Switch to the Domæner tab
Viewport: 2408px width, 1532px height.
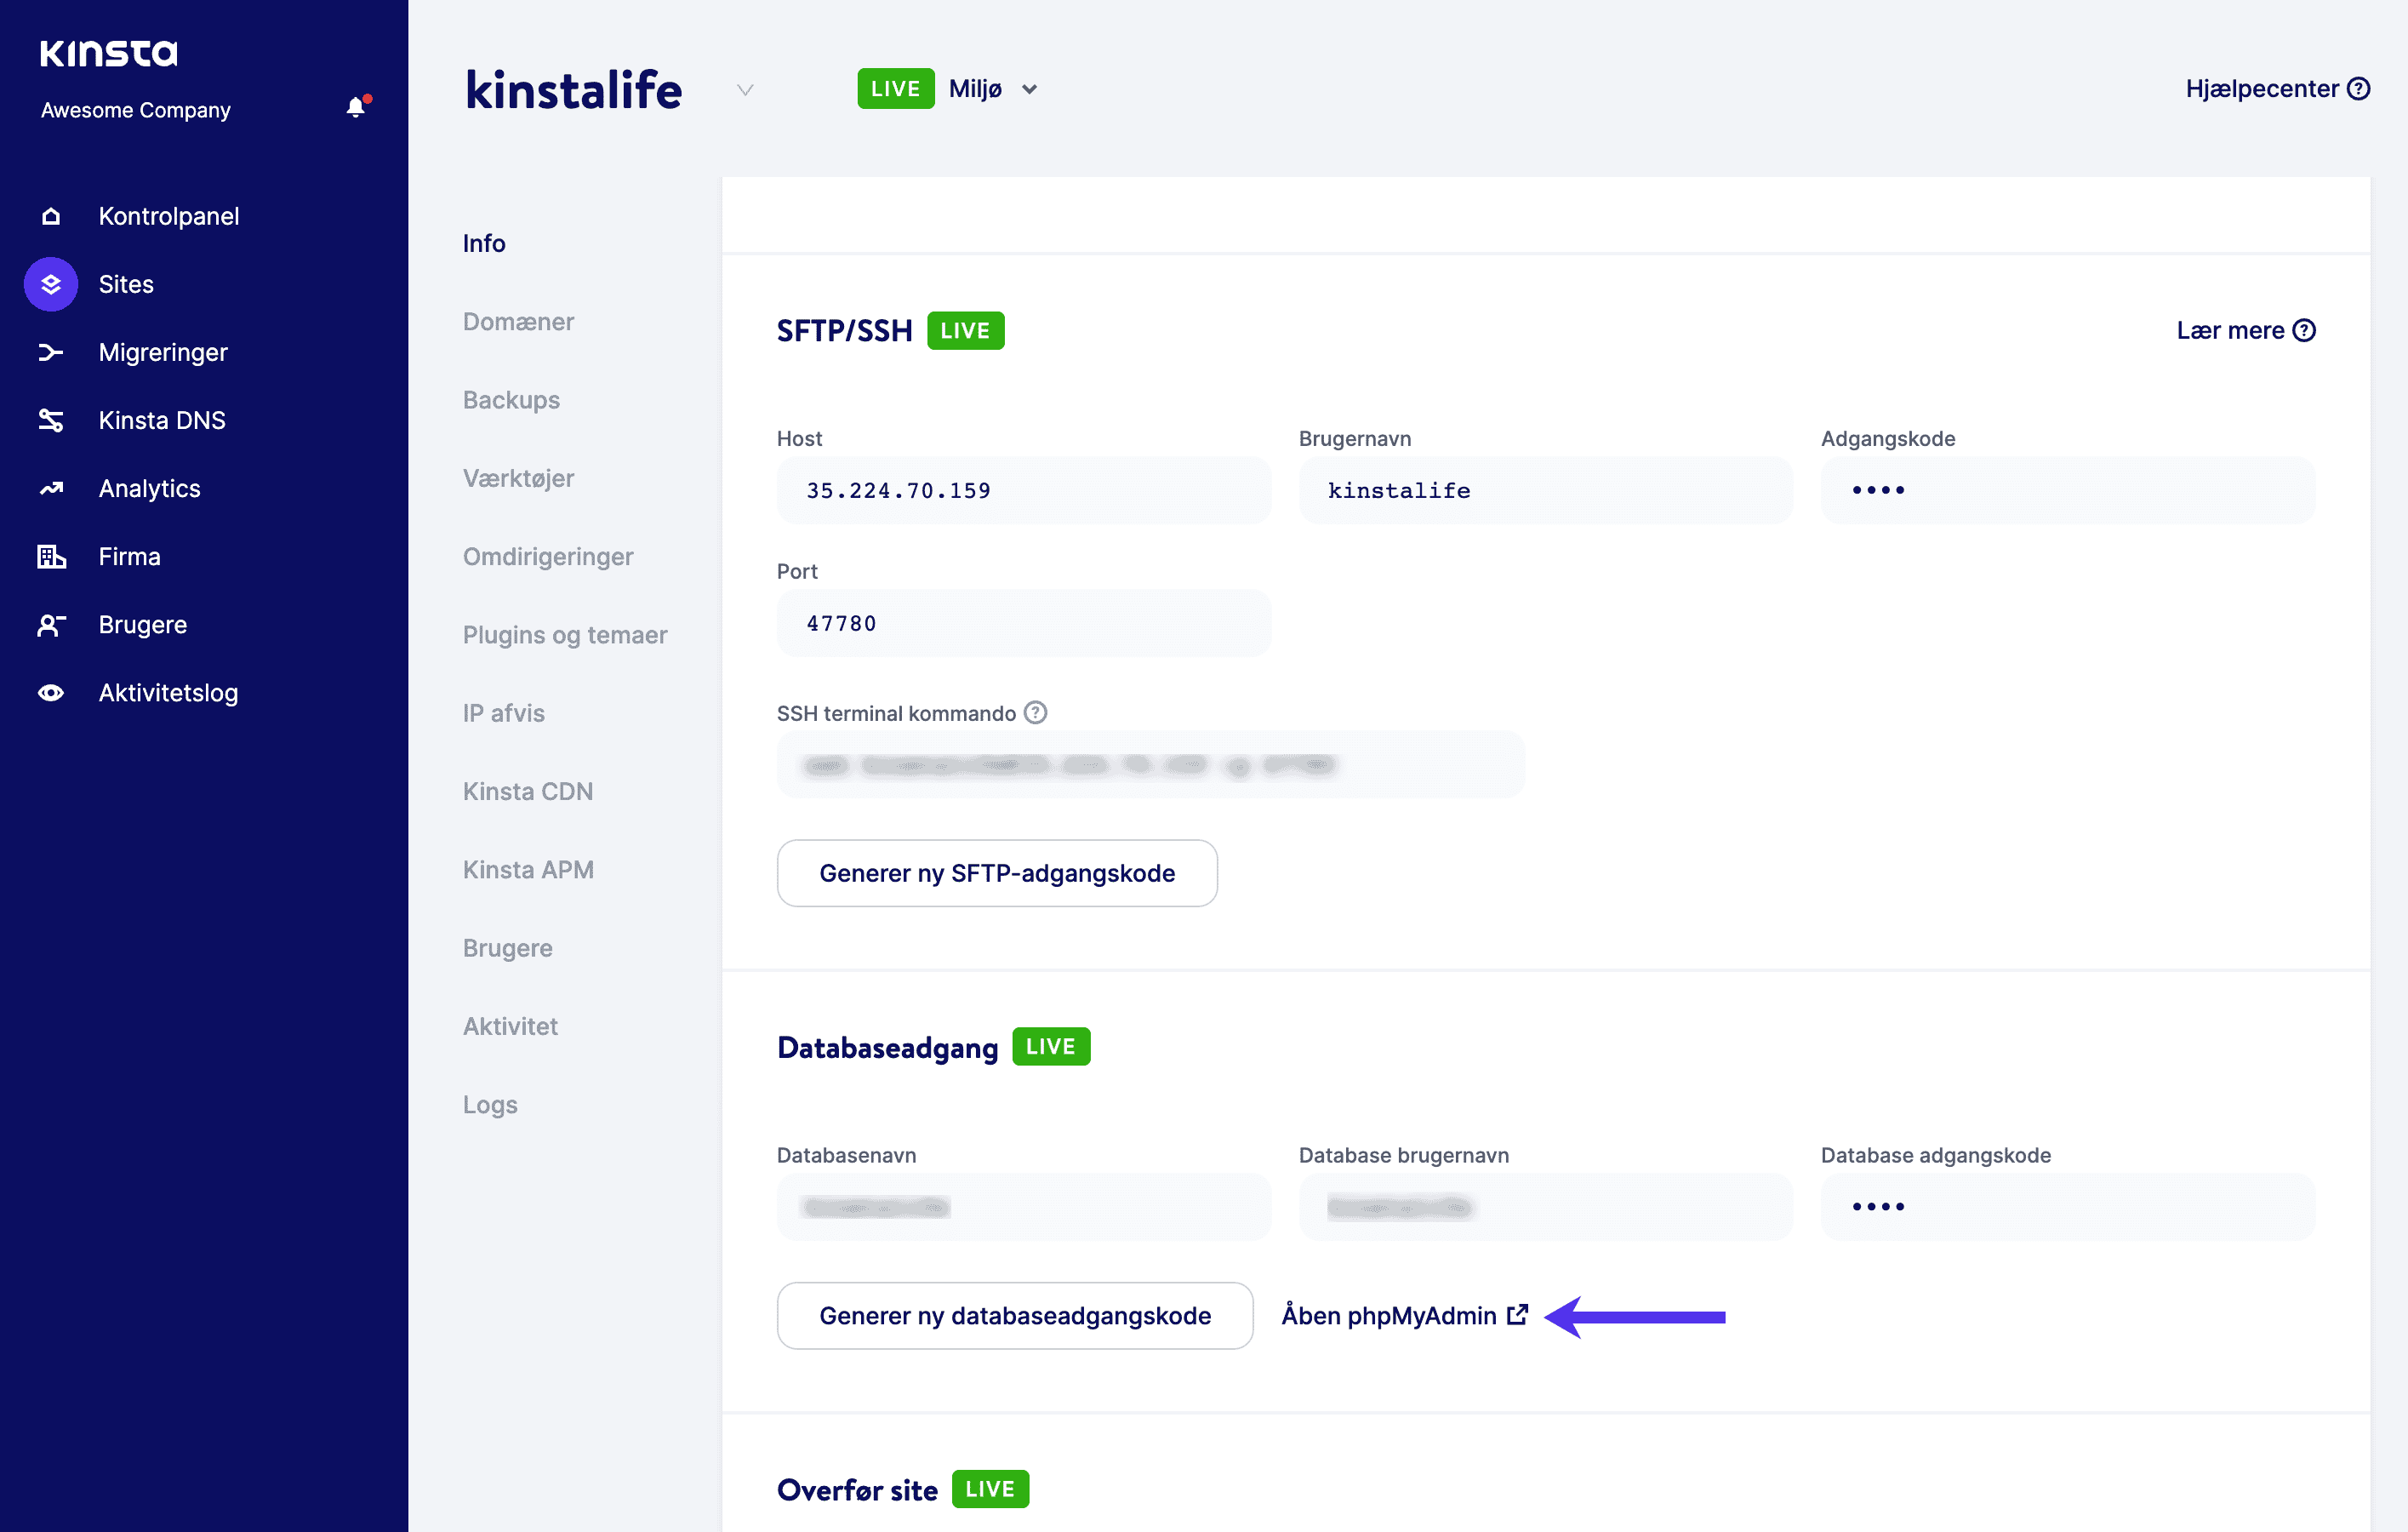coord(518,321)
